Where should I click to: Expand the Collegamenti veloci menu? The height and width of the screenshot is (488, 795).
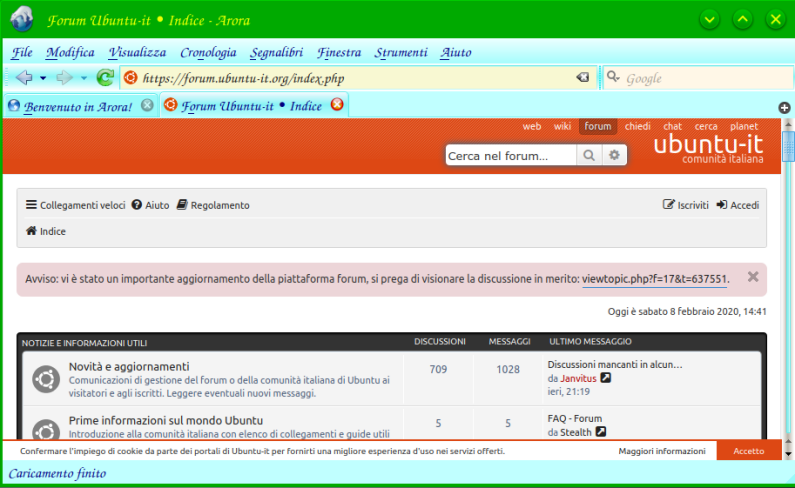pyautogui.click(x=76, y=205)
